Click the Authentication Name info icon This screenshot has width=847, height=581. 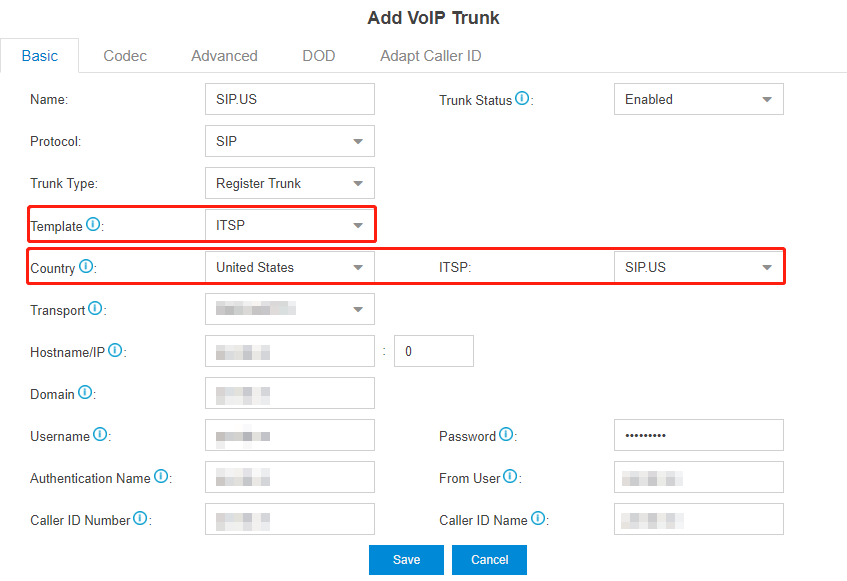[161, 476]
